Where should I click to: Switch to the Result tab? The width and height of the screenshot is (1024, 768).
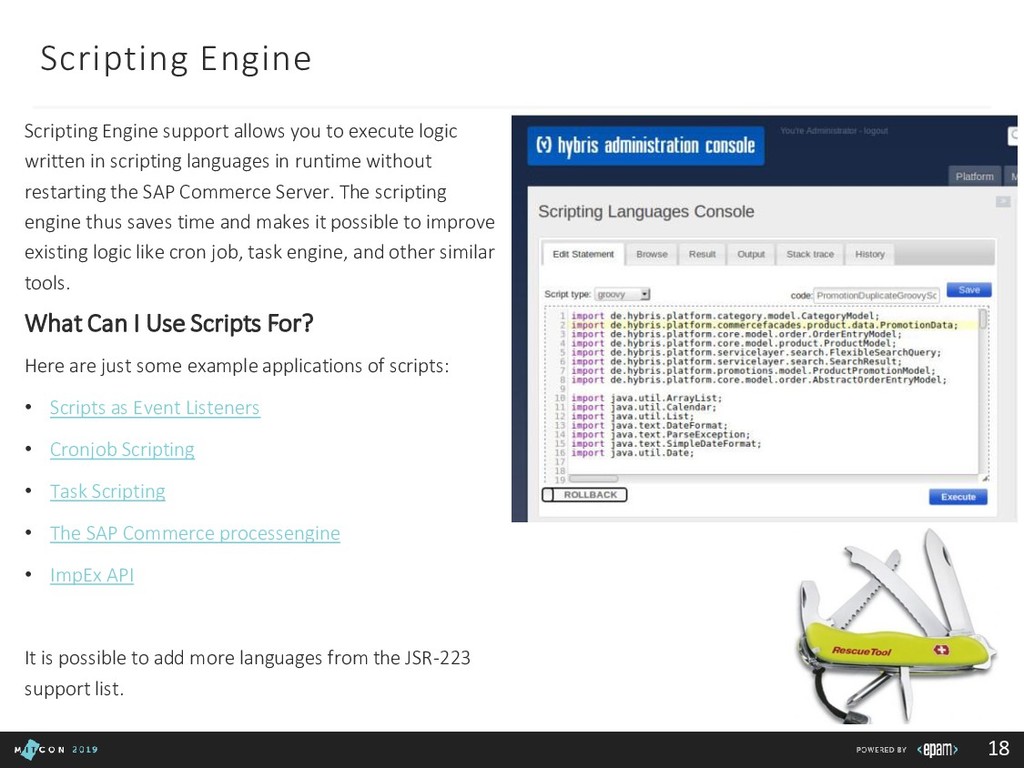point(702,254)
